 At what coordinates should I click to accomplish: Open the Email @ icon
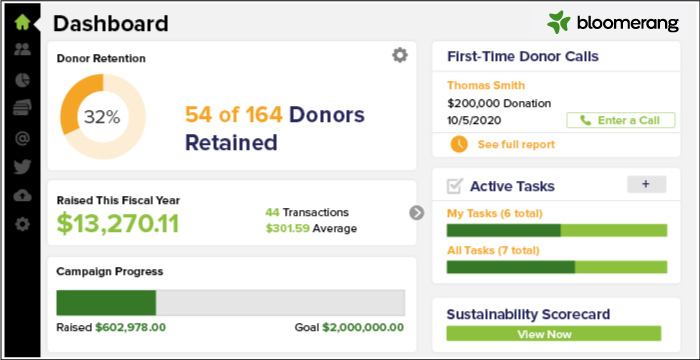[22, 139]
